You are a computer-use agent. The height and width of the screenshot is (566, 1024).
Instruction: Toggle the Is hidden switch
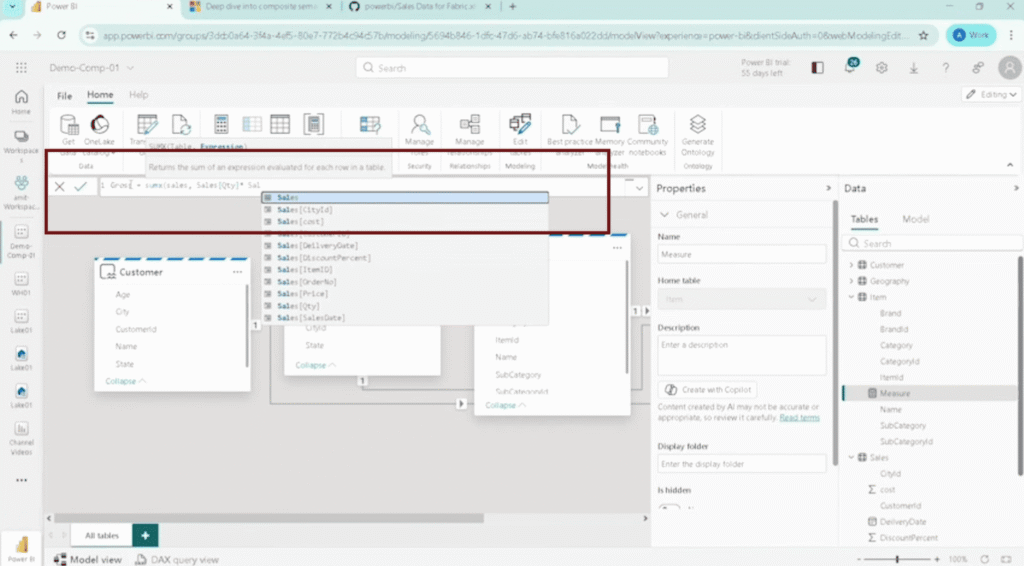[x=669, y=507]
